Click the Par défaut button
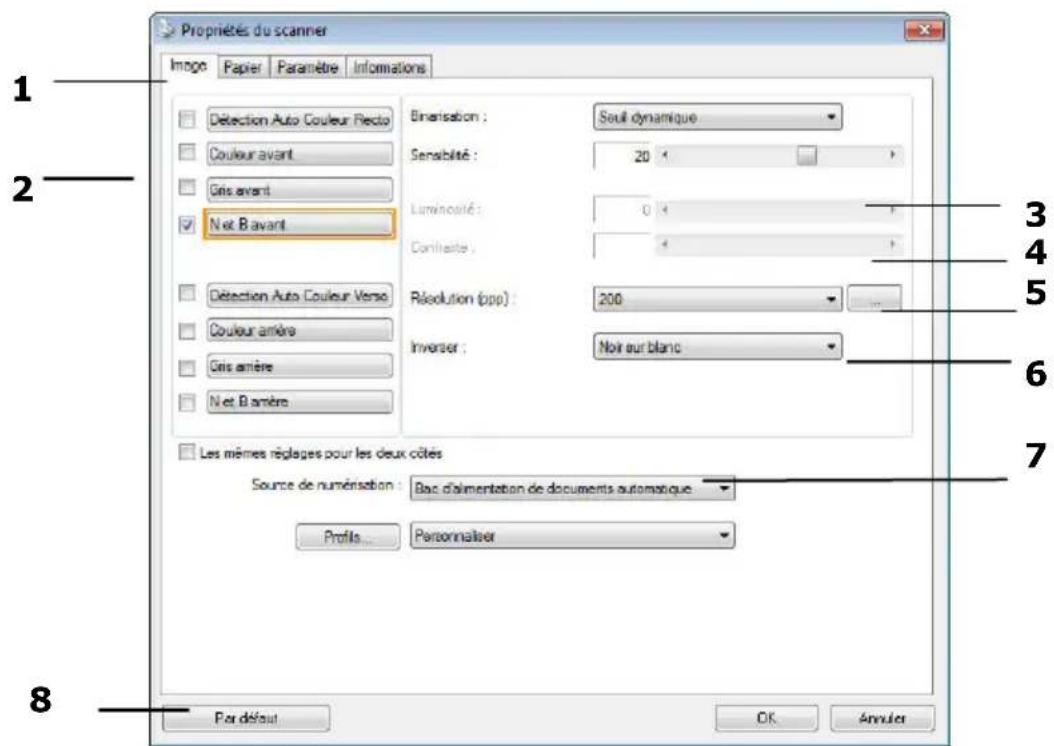Image resolution: width=1054 pixels, height=746 pixels. pyautogui.click(x=246, y=718)
